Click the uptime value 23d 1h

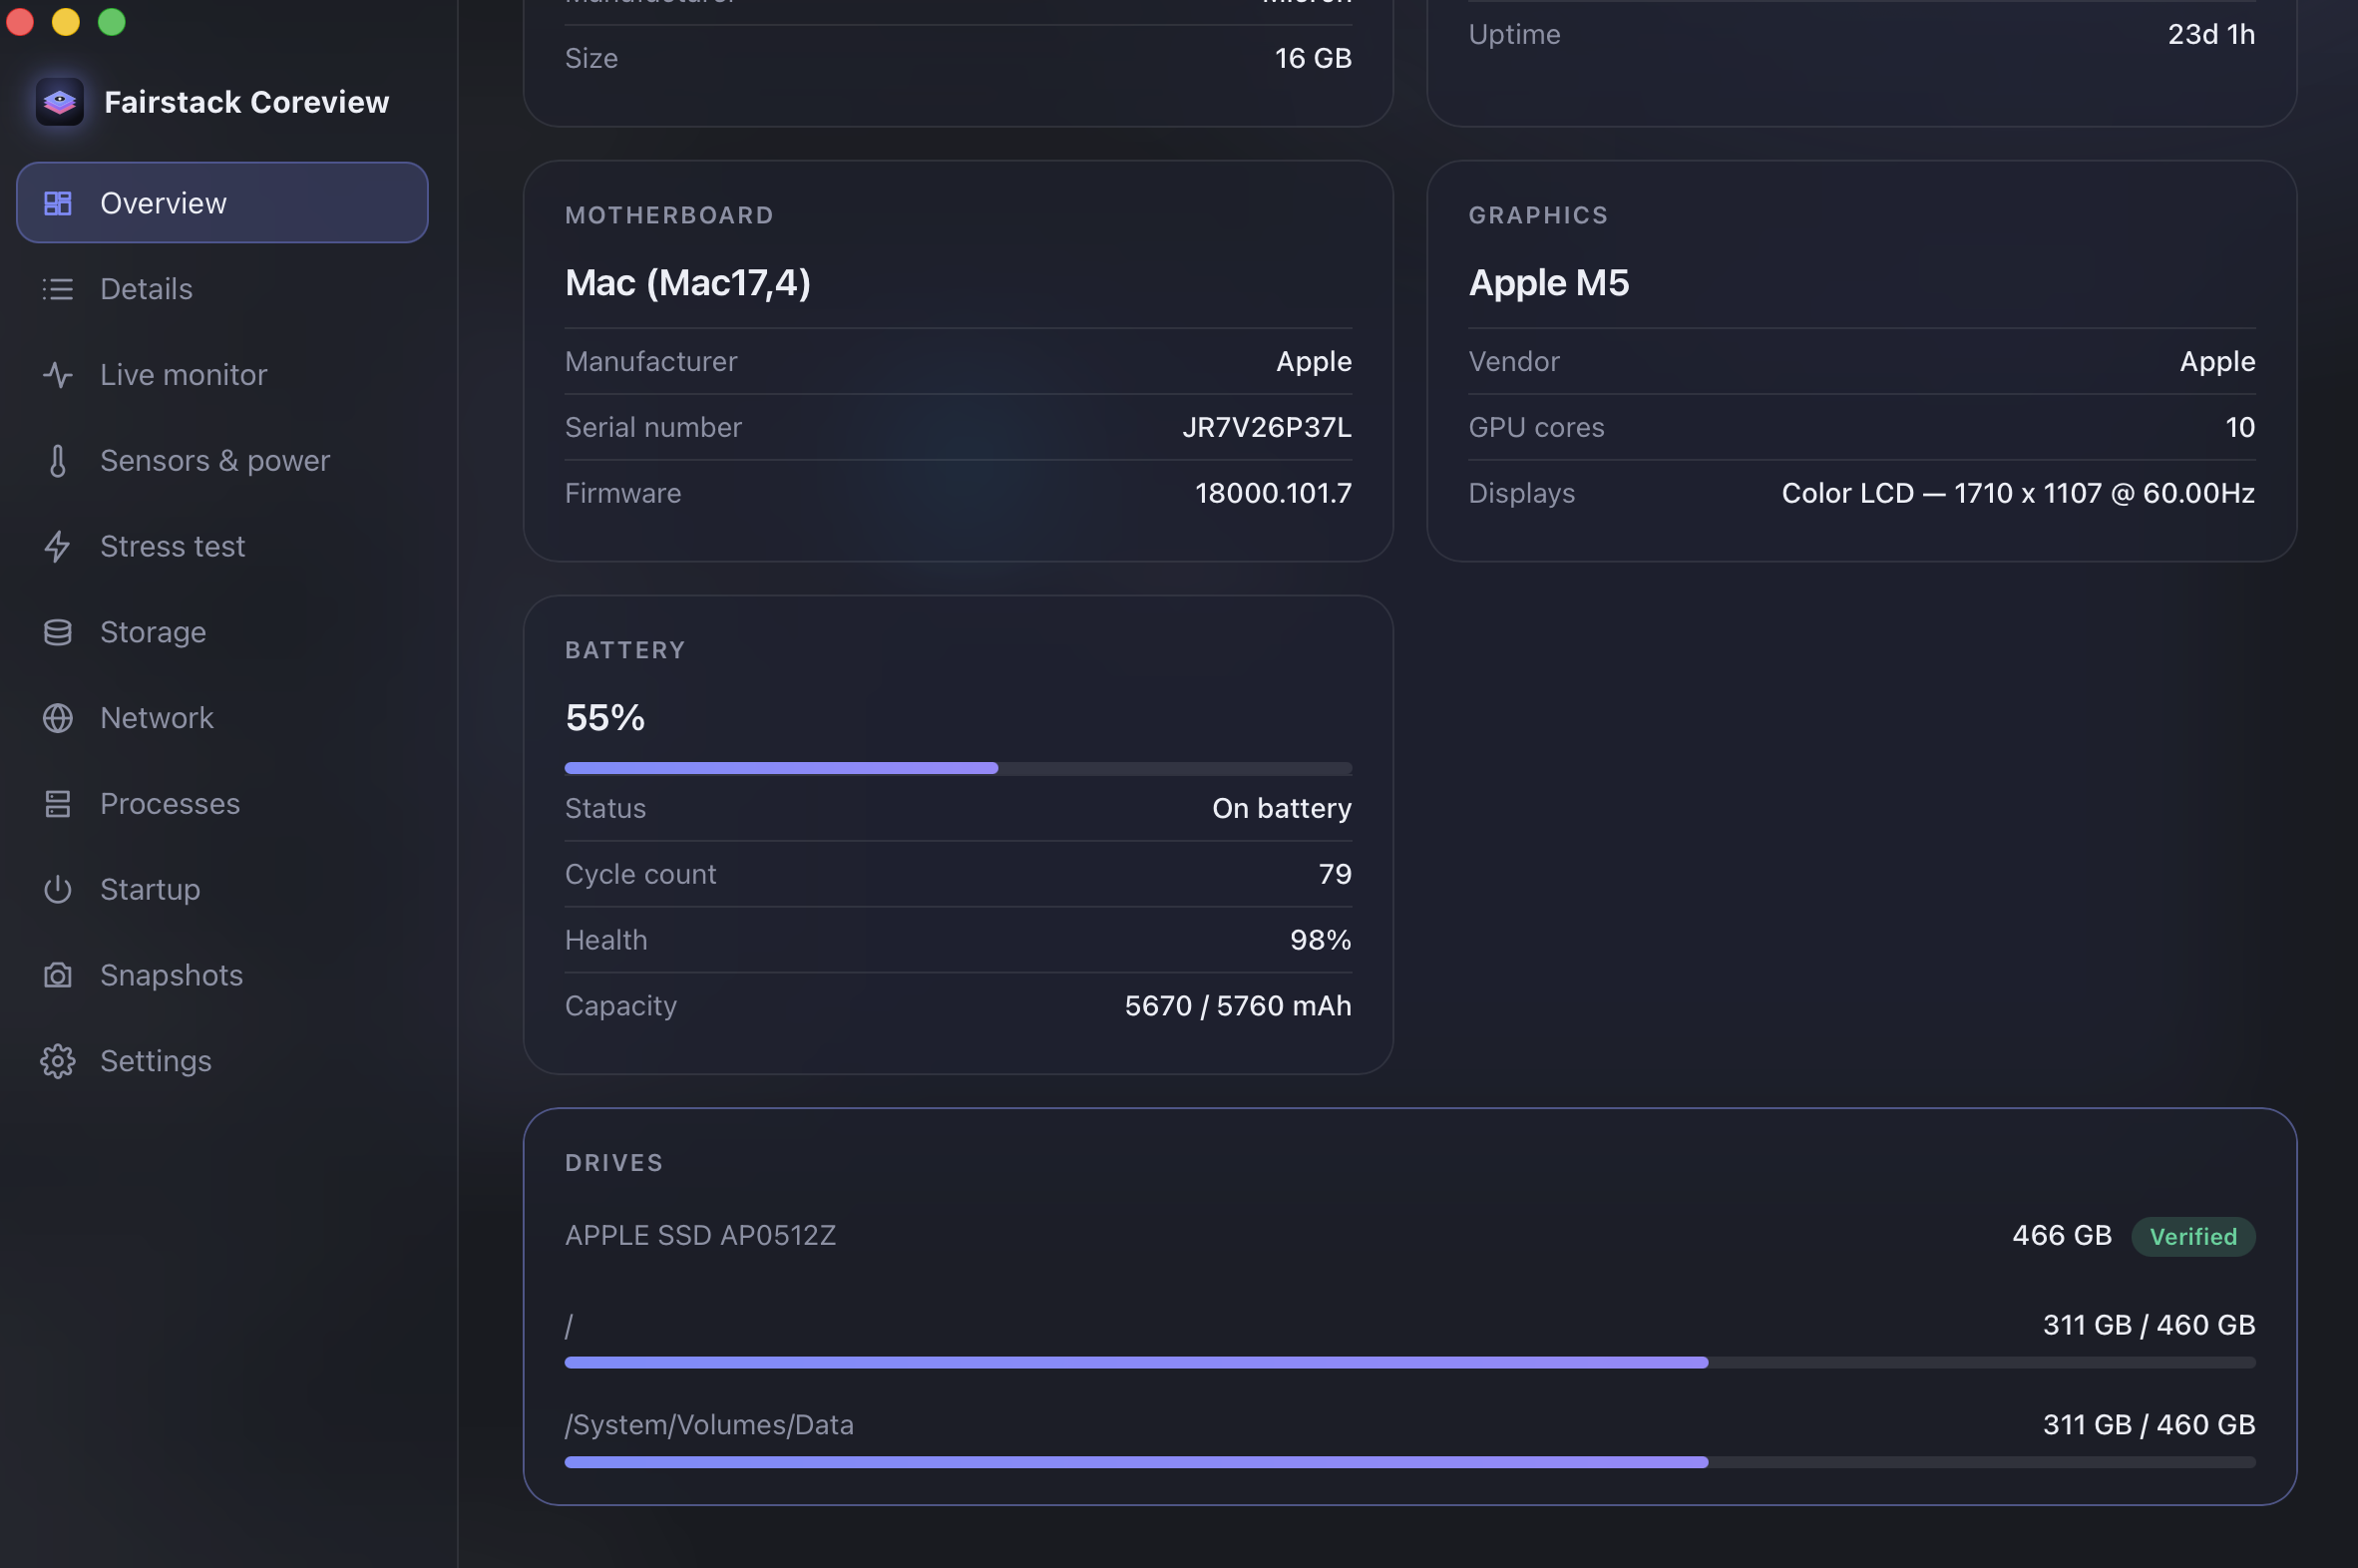click(2211, 34)
